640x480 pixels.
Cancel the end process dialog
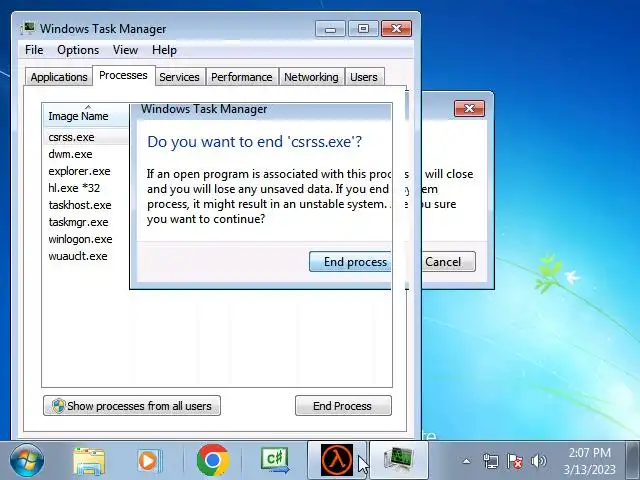click(x=448, y=262)
